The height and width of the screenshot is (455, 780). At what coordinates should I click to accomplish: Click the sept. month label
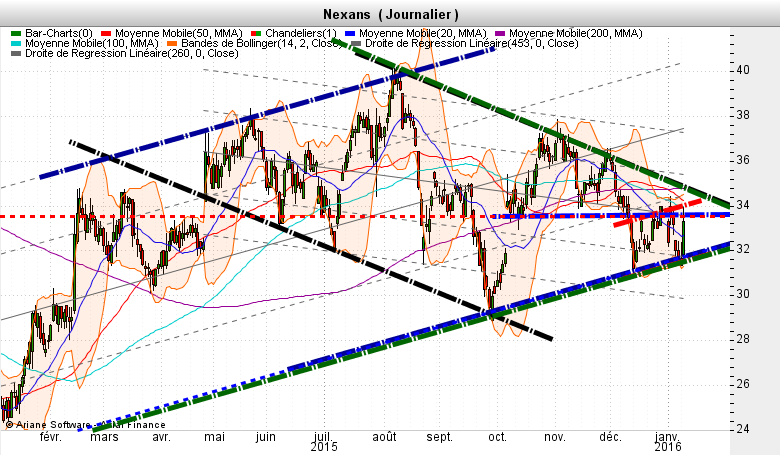[x=440, y=437]
